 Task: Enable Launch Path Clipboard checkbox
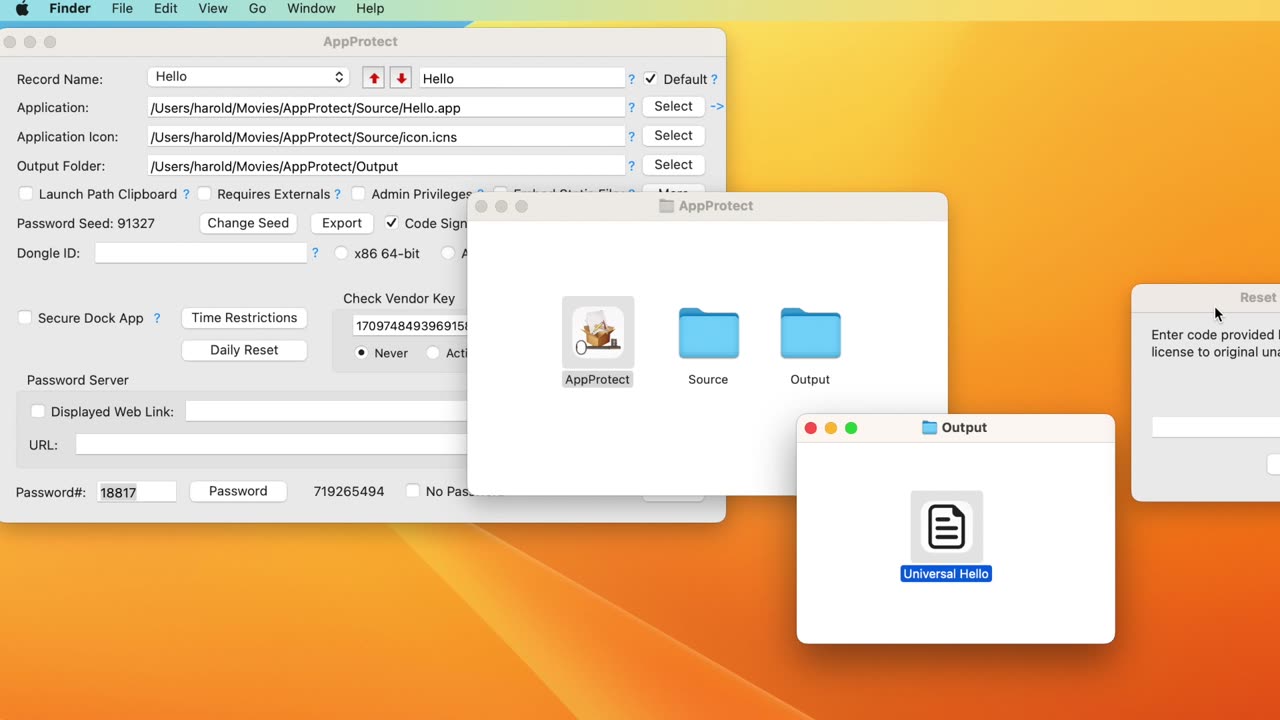[x=27, y=194]
